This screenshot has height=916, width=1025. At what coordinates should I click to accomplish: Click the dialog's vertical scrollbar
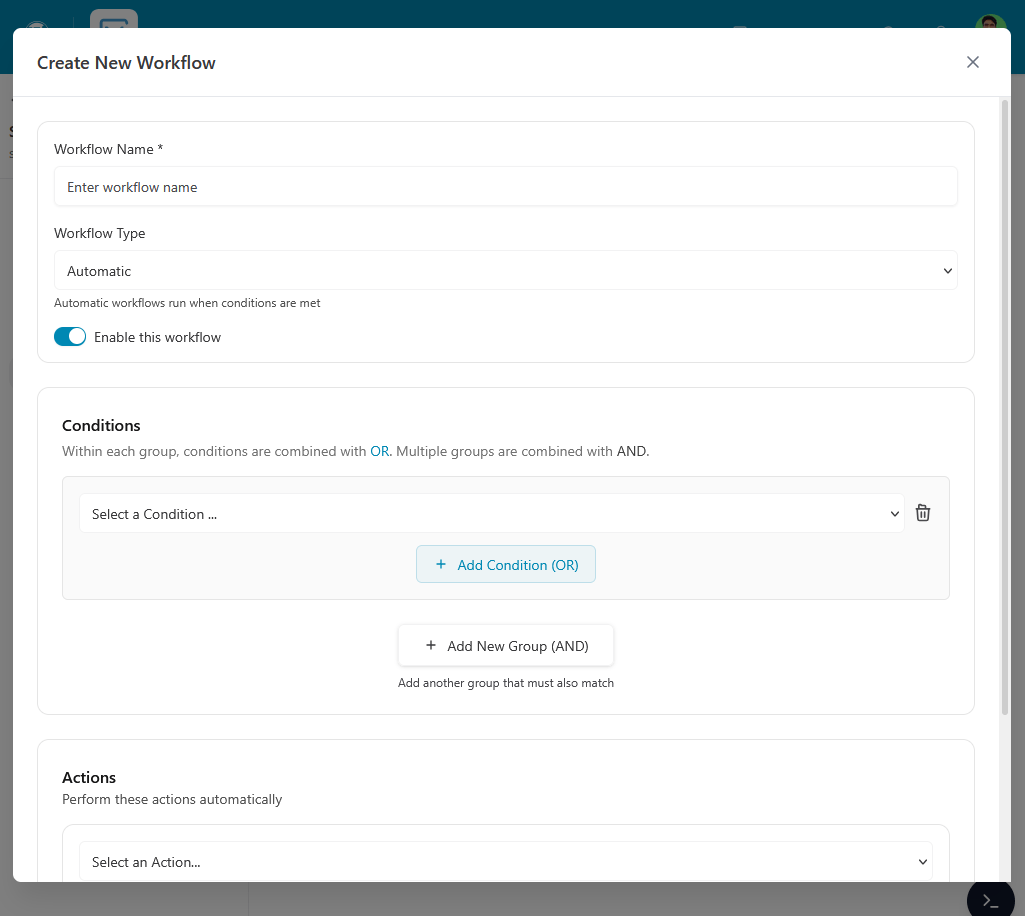click(1005, 405)
